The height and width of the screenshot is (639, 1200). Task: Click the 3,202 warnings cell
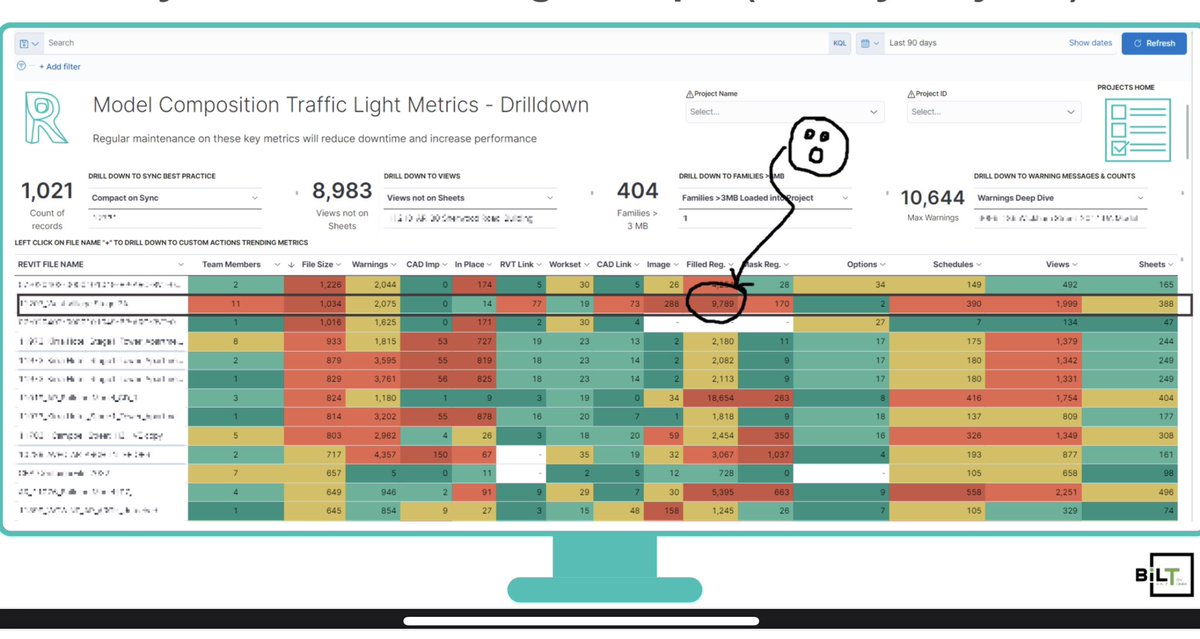pos(371,416)
